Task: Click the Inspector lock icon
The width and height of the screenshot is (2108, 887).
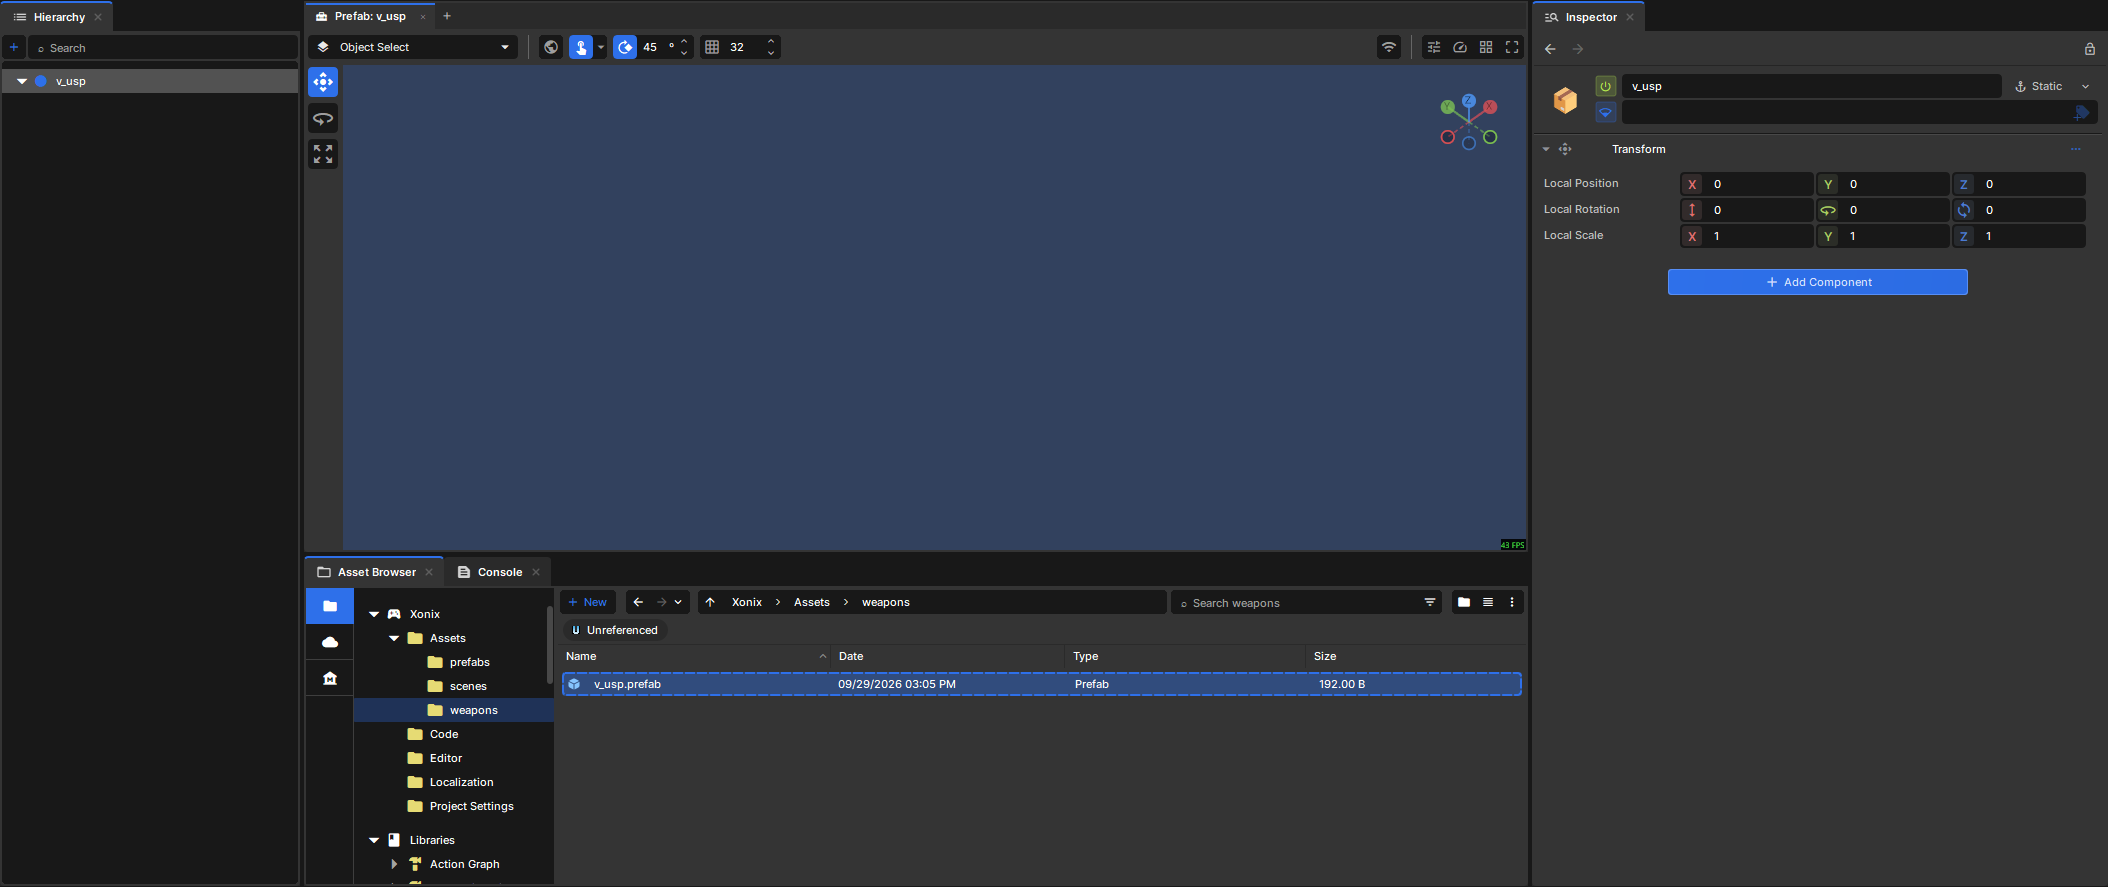Action: pos(2089,49)
